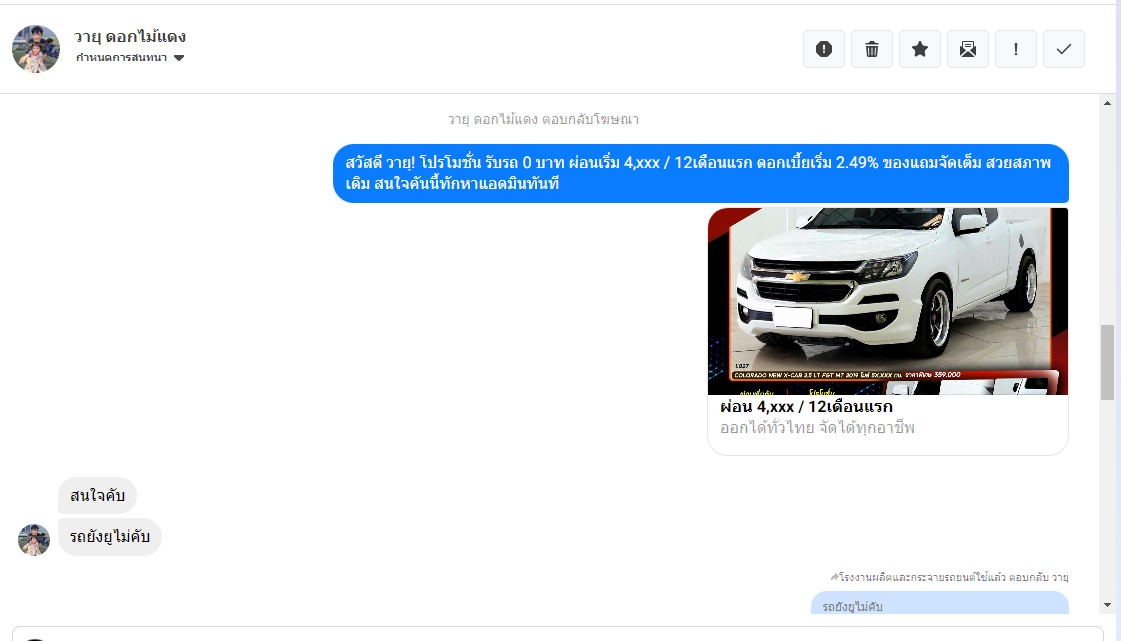
Task: Click the sender avatar beside the incoming message
Action: click(x=34, y=540)
